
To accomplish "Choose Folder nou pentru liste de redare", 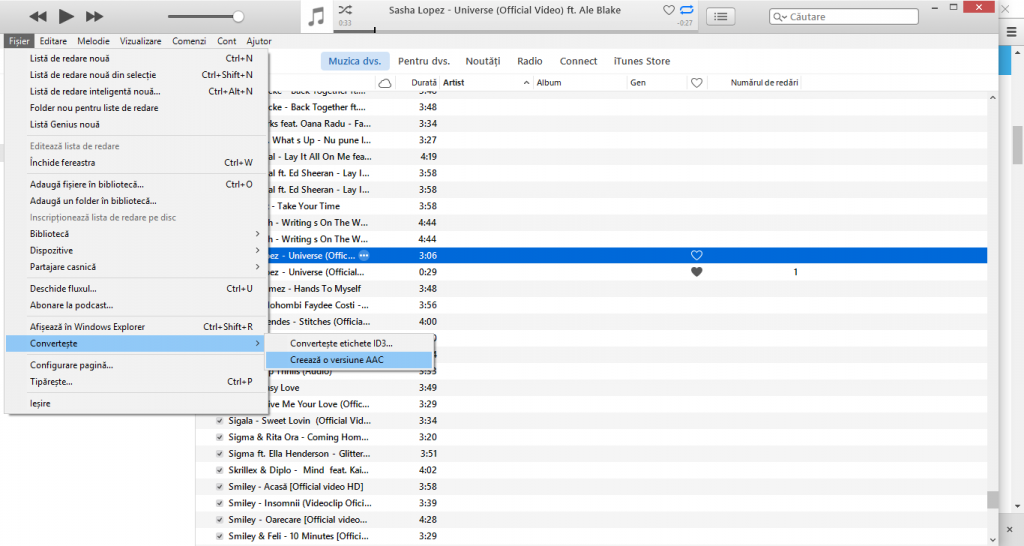I will (136, 108).
